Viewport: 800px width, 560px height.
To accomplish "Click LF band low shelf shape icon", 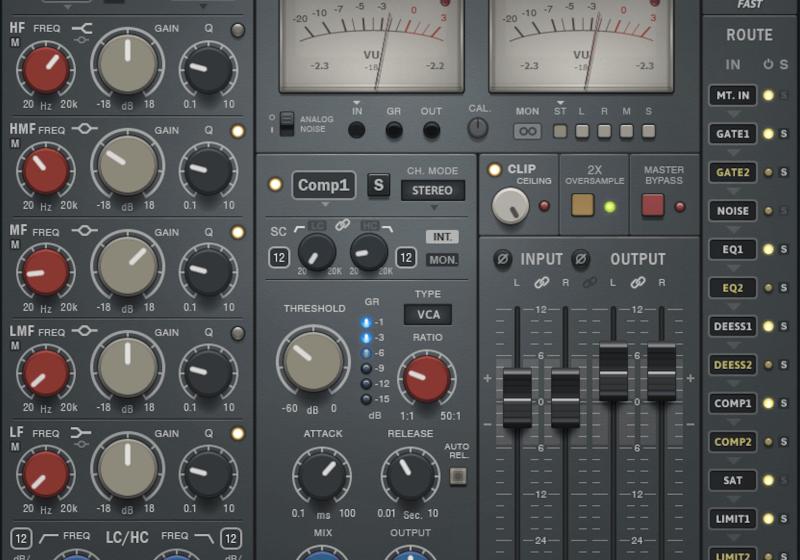I will tap(81, 433).
